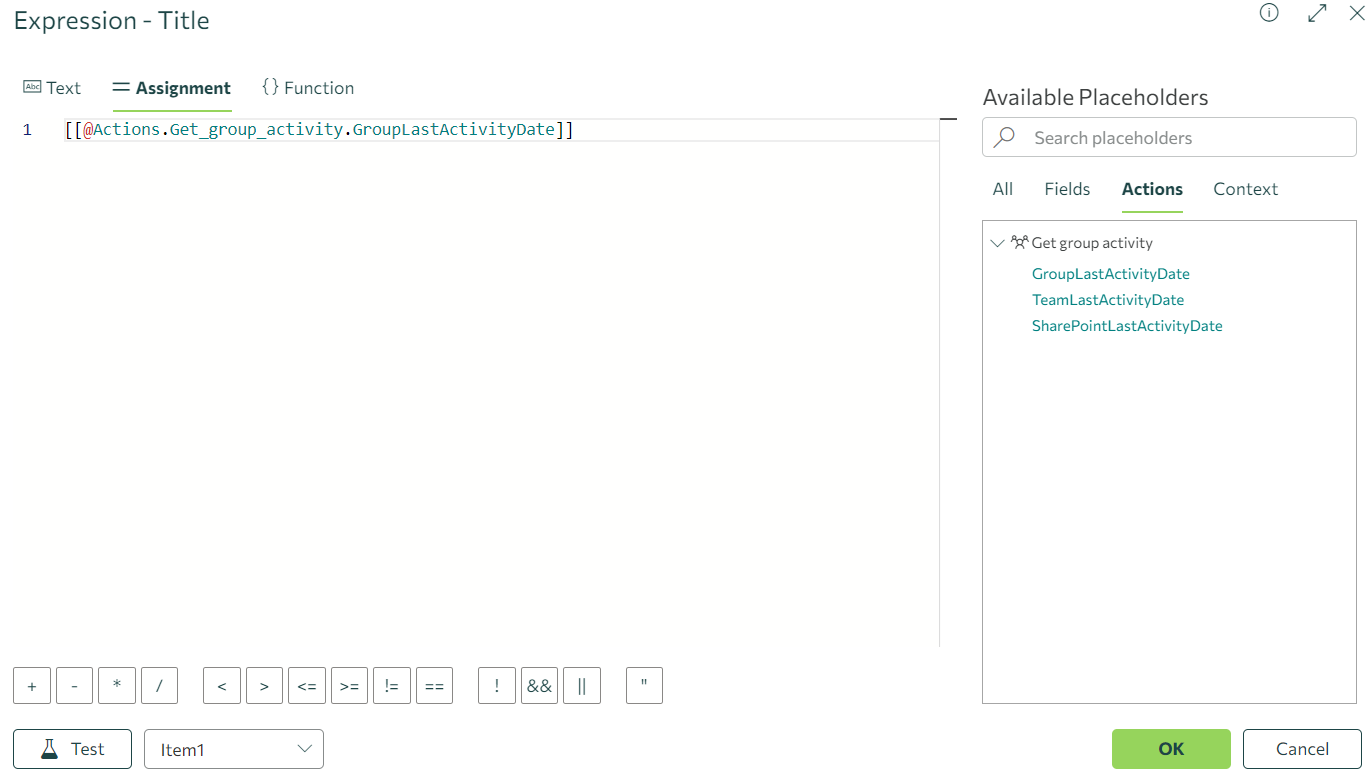Switch to the Function tab
Viewport: 1372px width, 779px height.
pos(308,88)
